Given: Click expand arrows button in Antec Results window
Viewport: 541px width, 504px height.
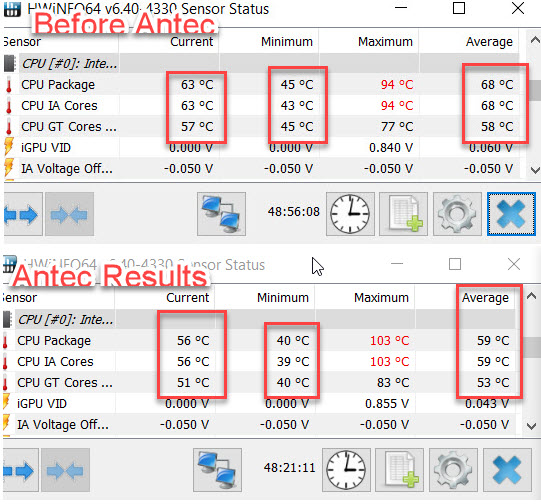Looking at the screenshot, I should [20, 470].
